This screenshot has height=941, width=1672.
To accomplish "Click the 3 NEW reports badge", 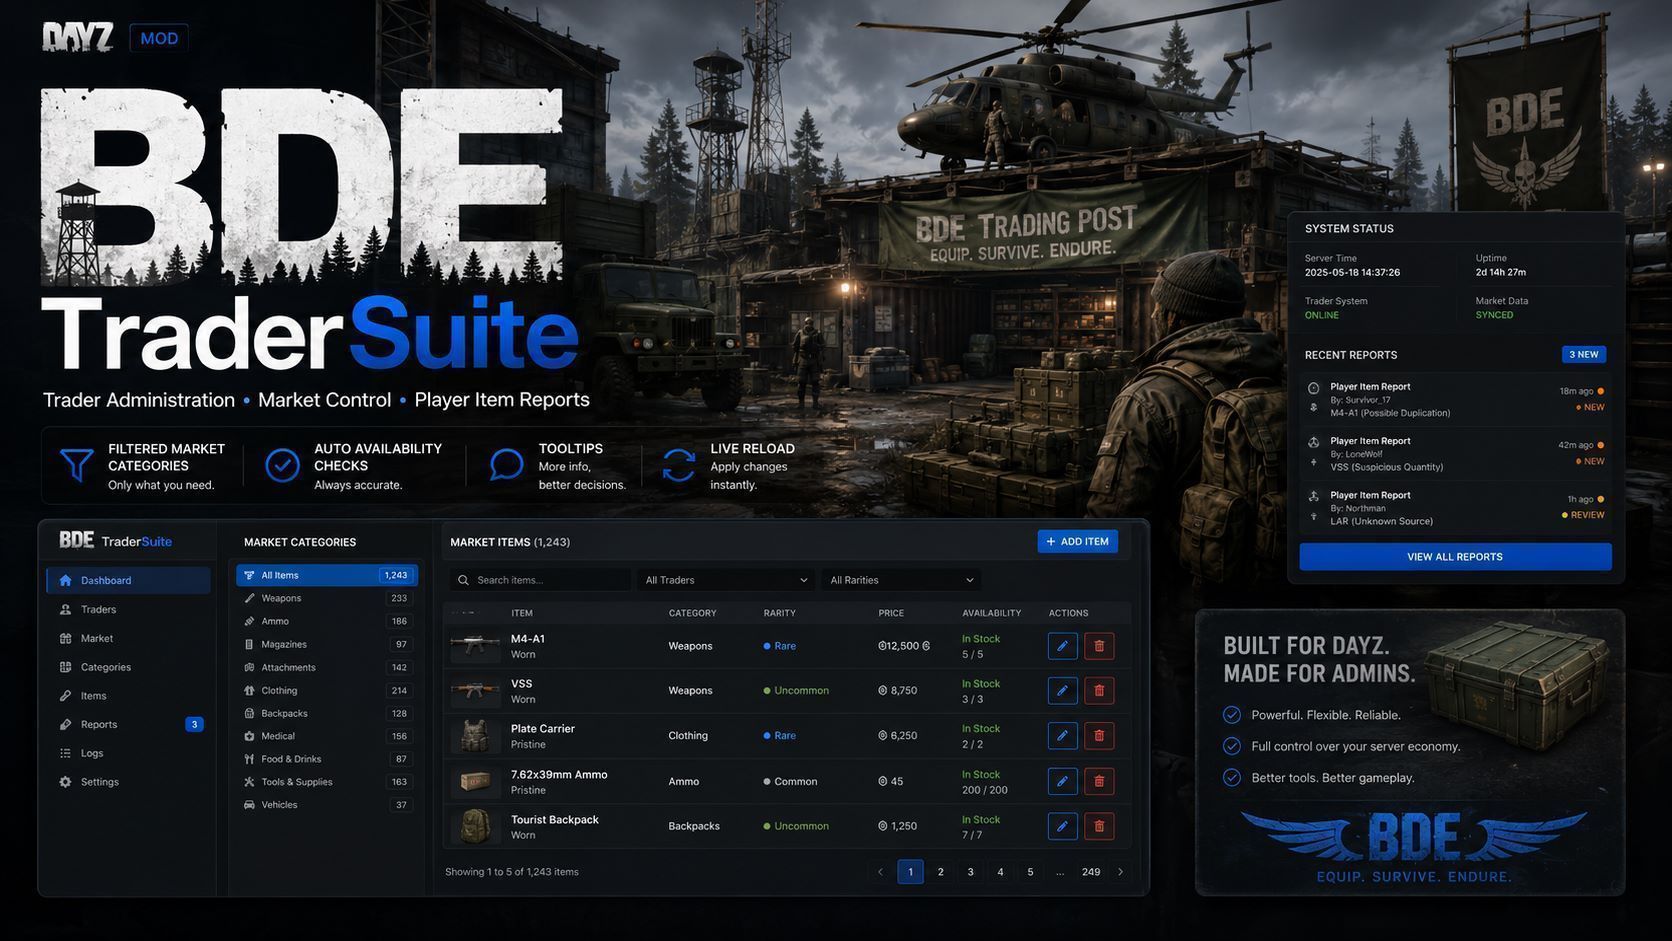I will pyautogui.click(x=1584, y=354).
